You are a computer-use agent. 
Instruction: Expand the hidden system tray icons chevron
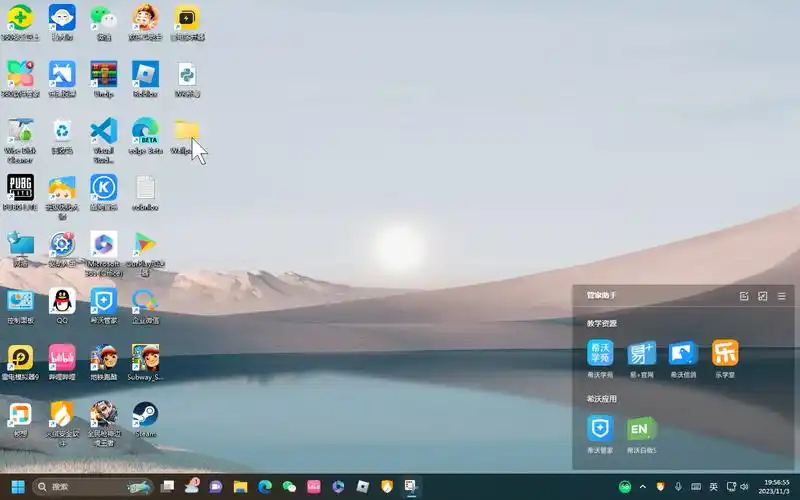point(643,487)
